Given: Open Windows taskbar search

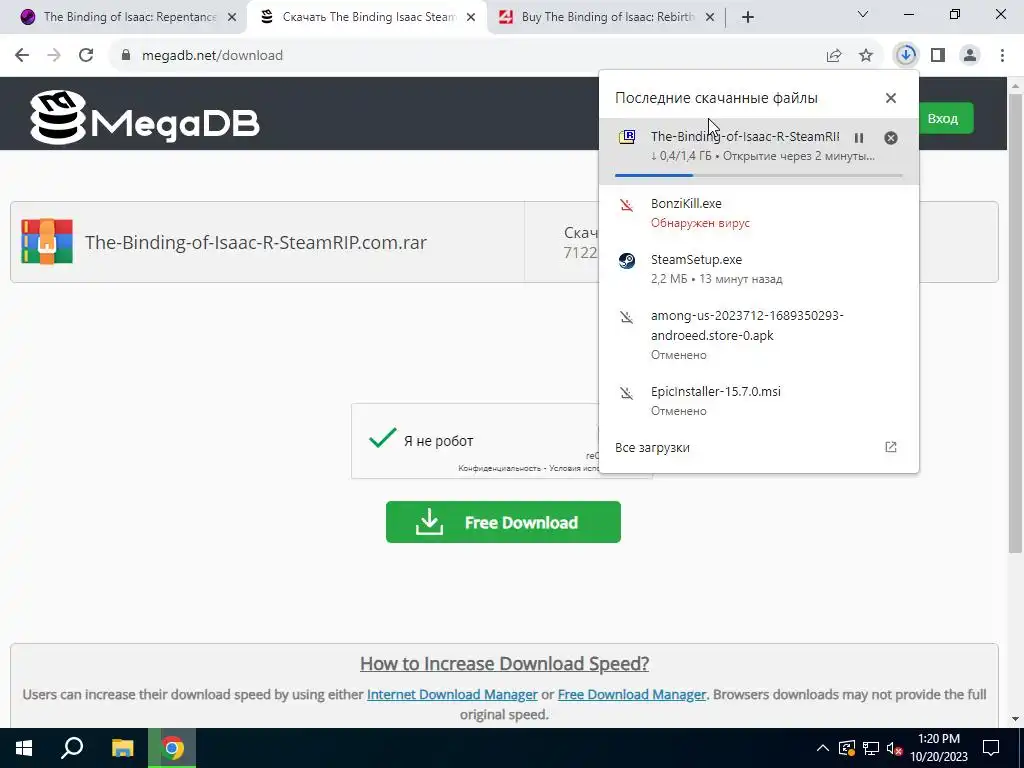Looking at the screenshot, I should pyautogui.click(x=72, y=748).
